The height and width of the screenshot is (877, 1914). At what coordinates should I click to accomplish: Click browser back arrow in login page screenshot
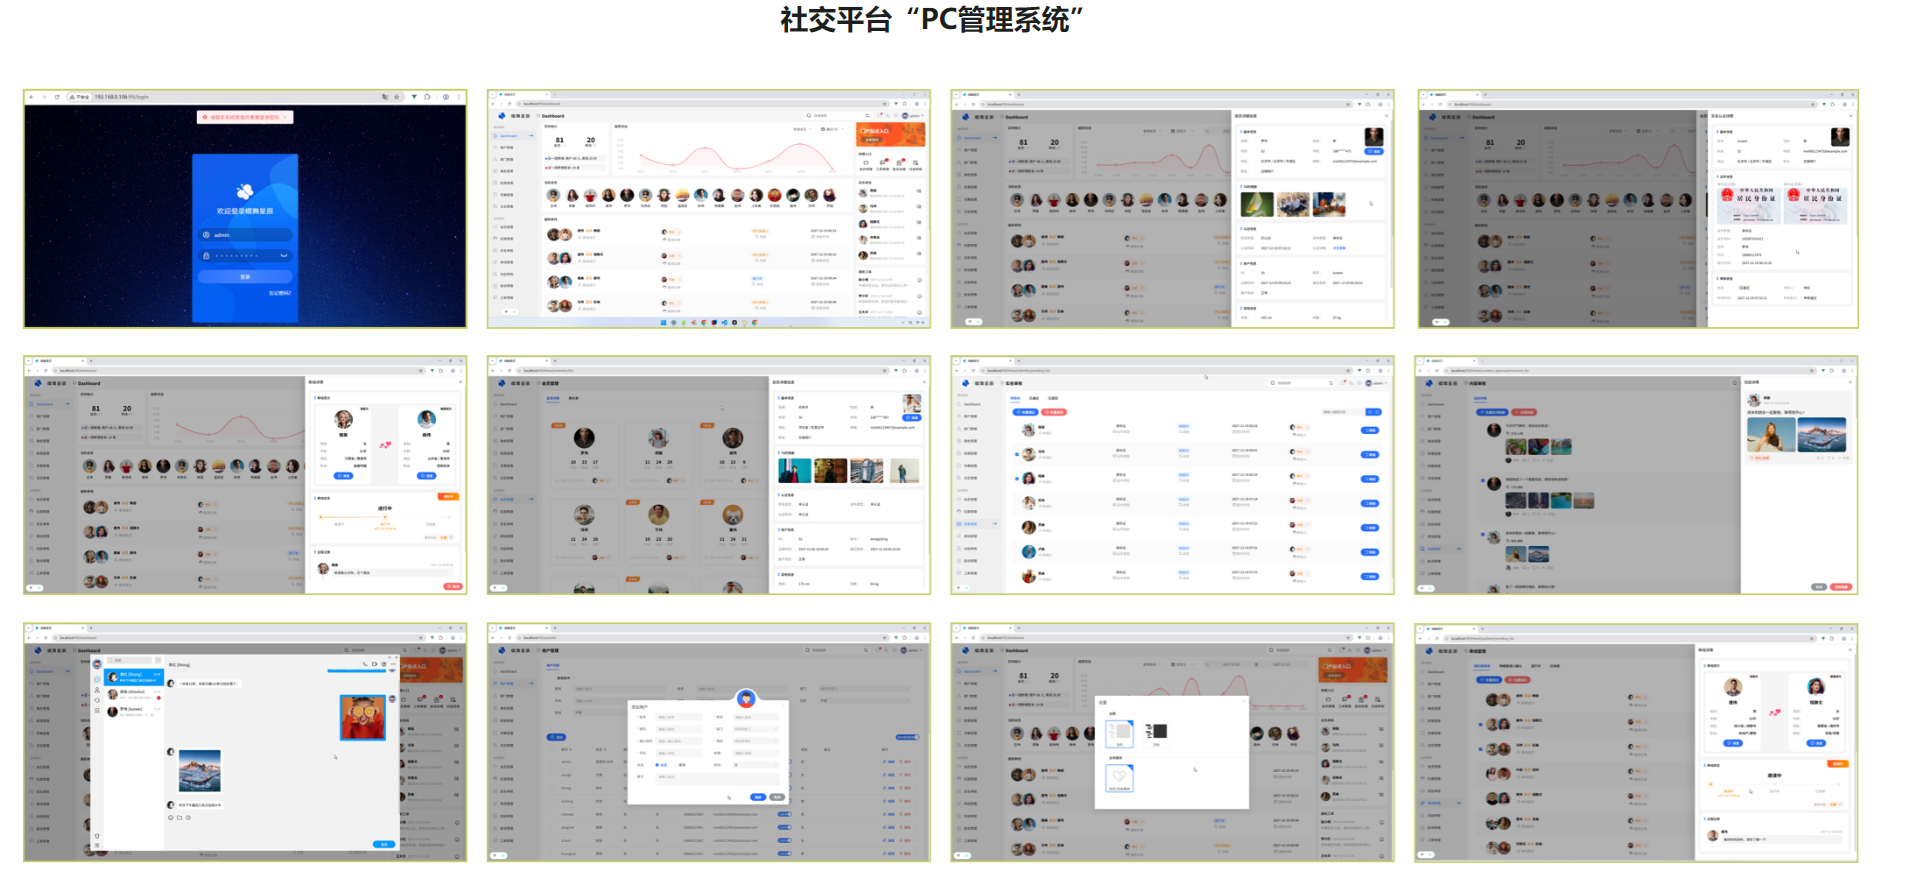point(32,97)
